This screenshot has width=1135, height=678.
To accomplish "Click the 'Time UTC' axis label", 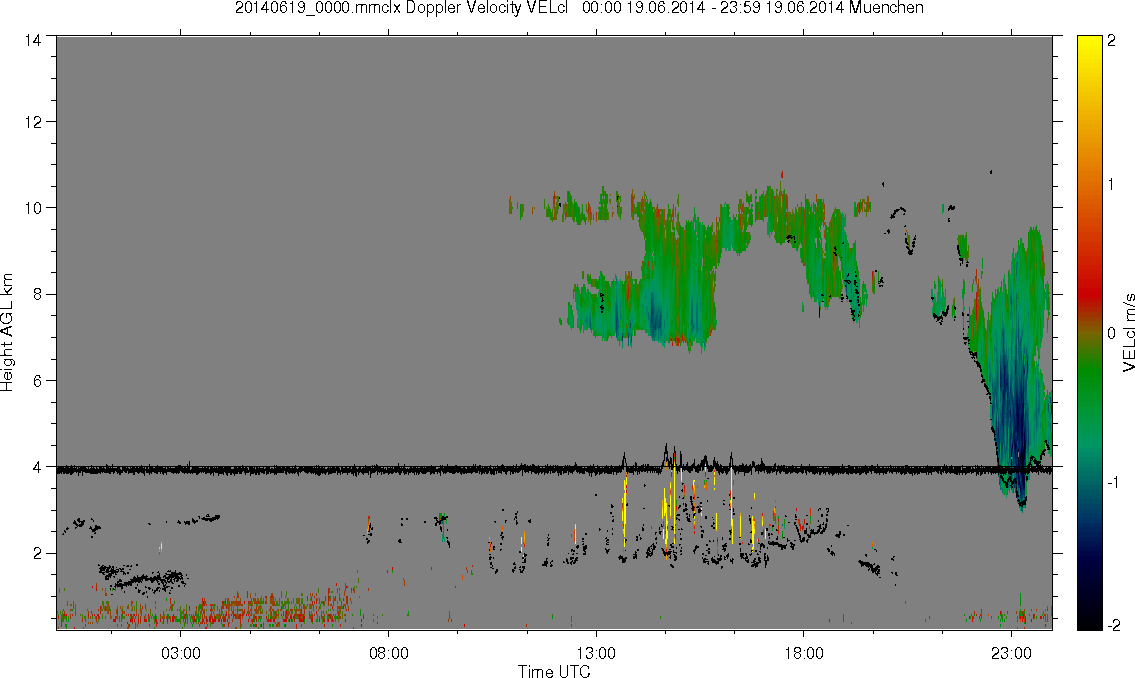I will tap(554, 671).
